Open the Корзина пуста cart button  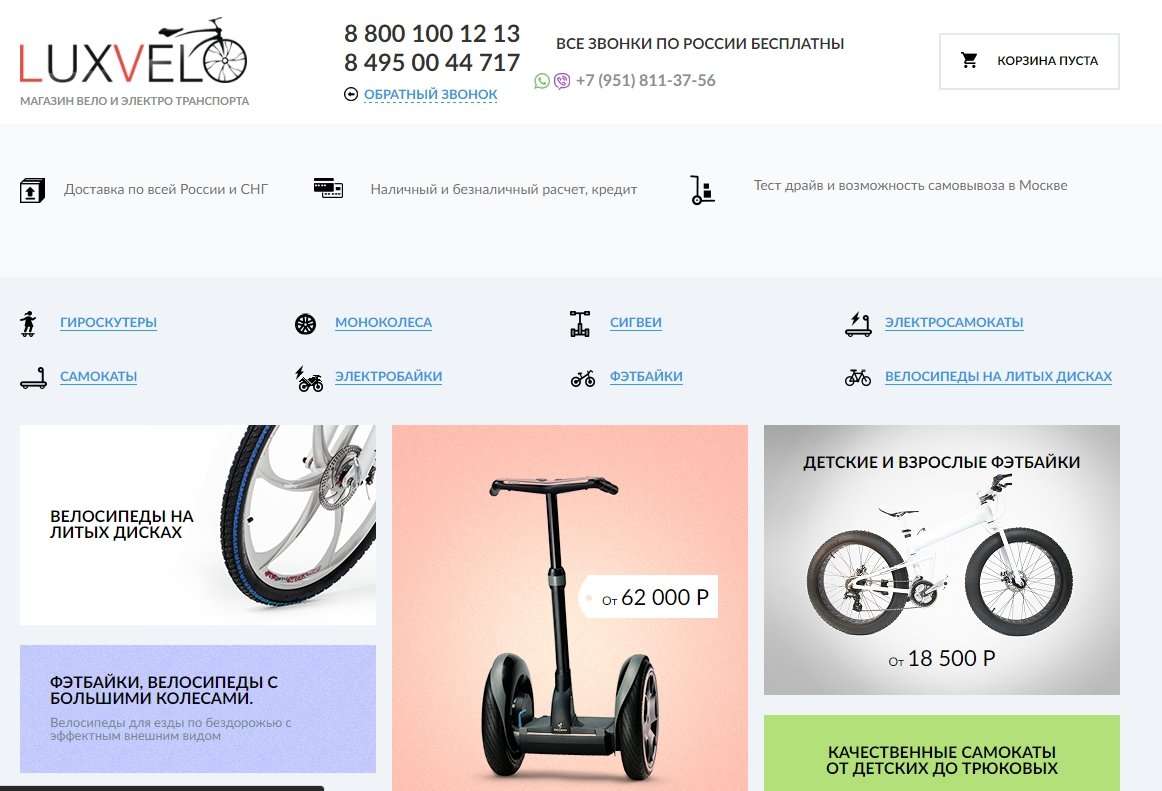[1029, 61]
